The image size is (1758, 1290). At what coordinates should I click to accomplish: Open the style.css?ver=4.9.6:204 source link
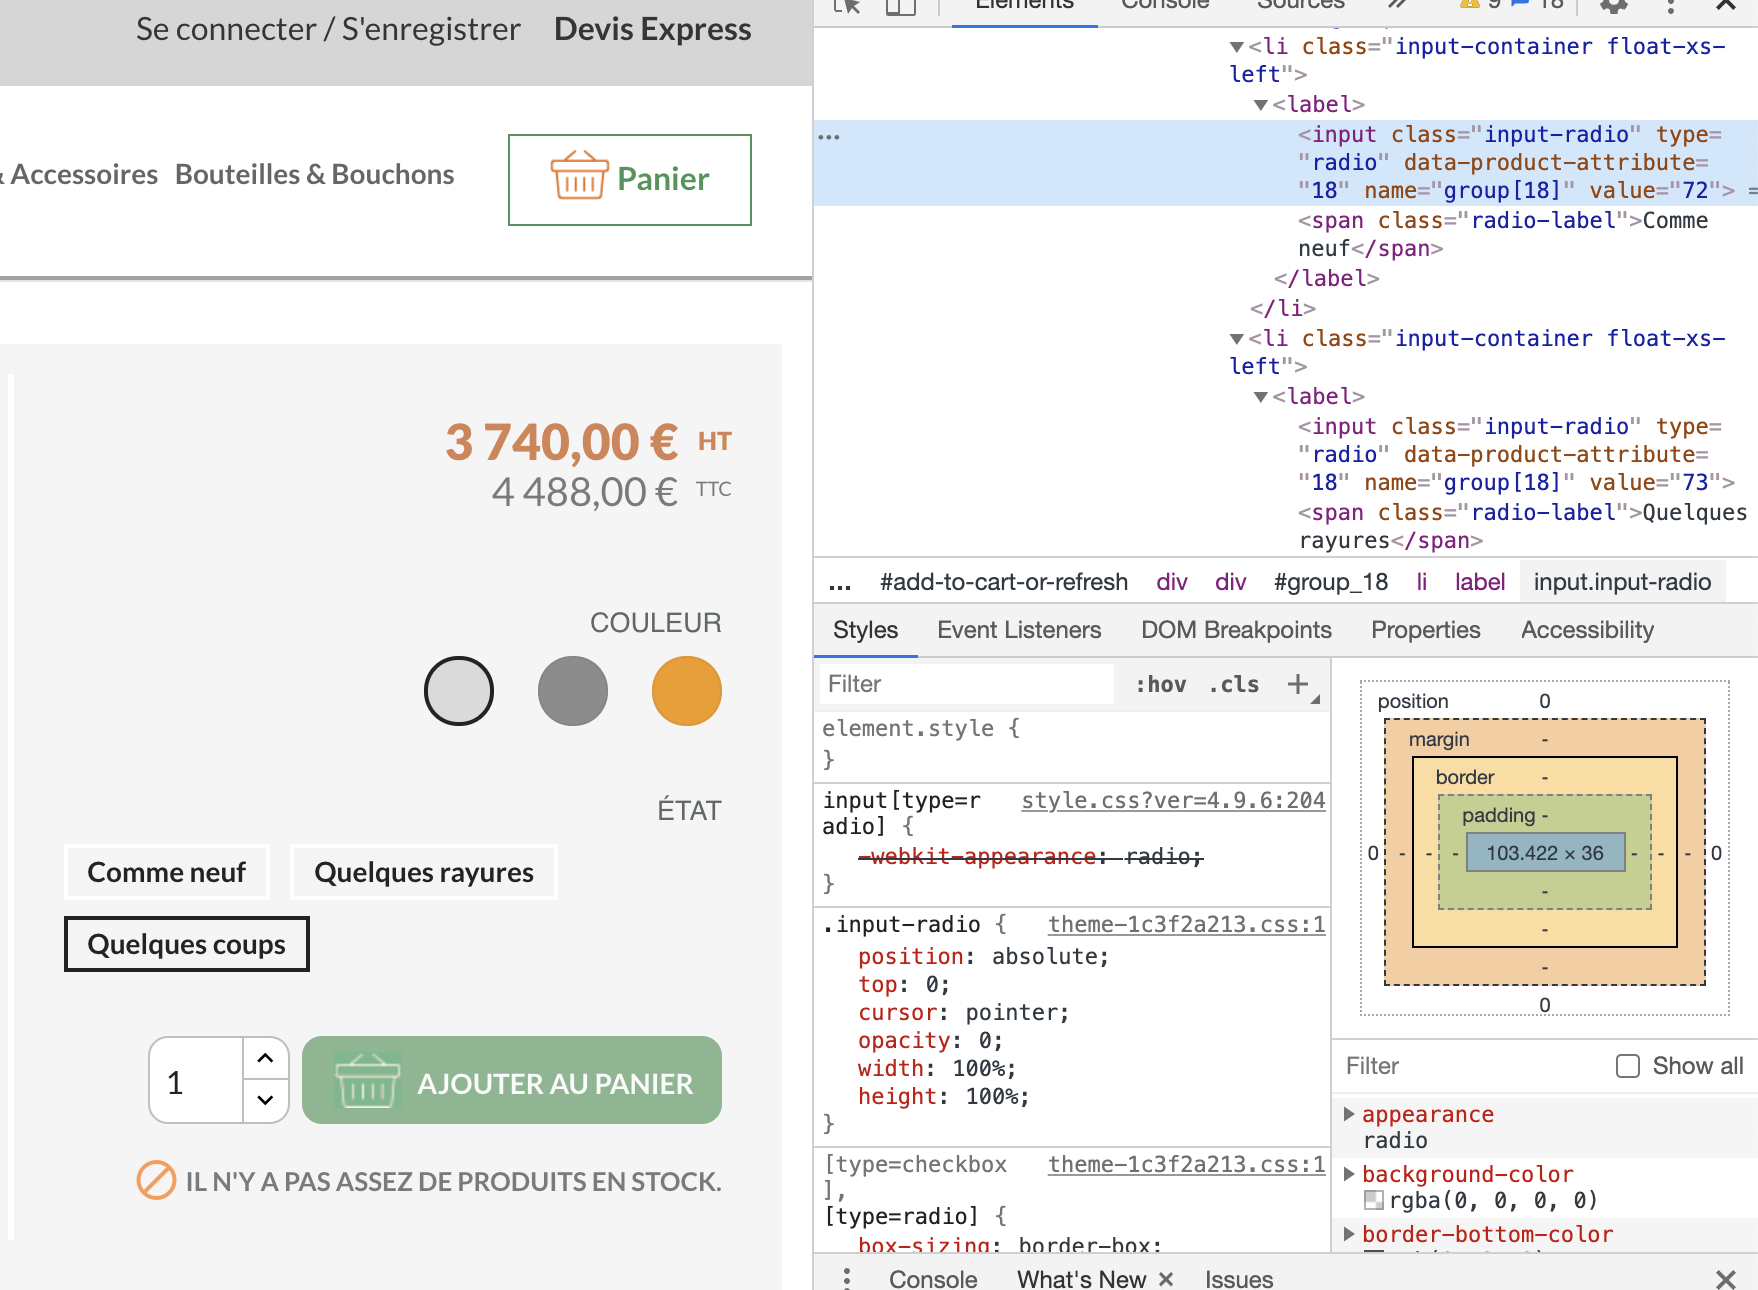1173,800
